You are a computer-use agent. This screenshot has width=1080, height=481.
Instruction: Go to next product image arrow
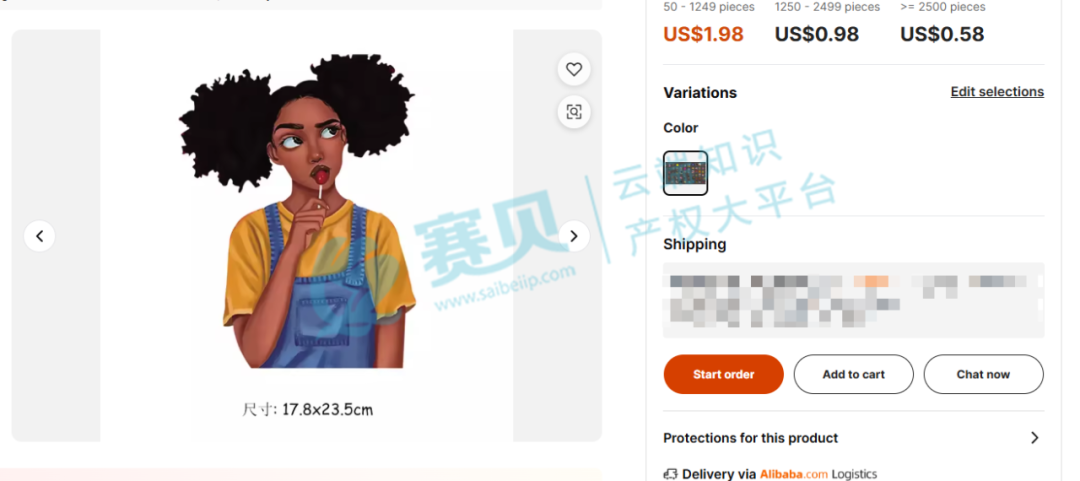[x=574, y=236]
